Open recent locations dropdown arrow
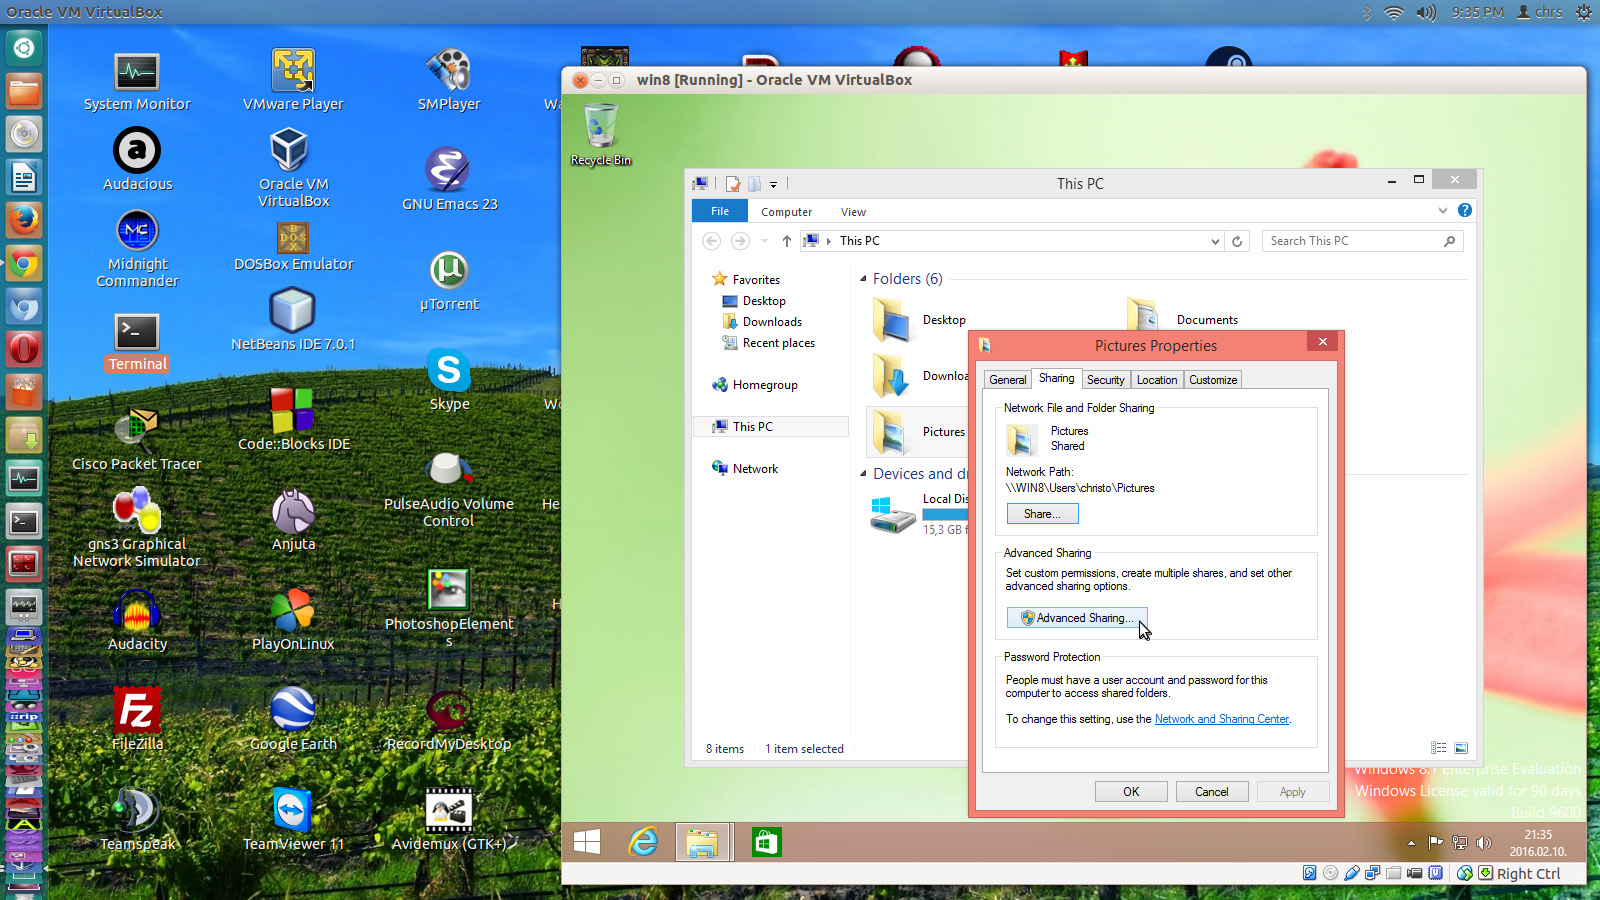 tap(764, 241)
